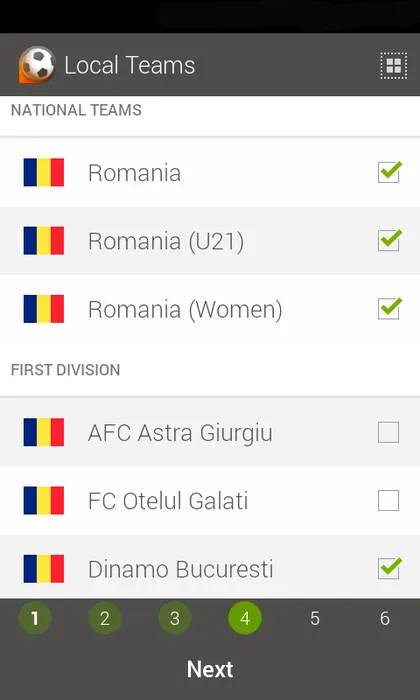This screenshot has height=700, width=420.
Task: Select the AFC Astra Giurgiu team name
Action: 180,433
